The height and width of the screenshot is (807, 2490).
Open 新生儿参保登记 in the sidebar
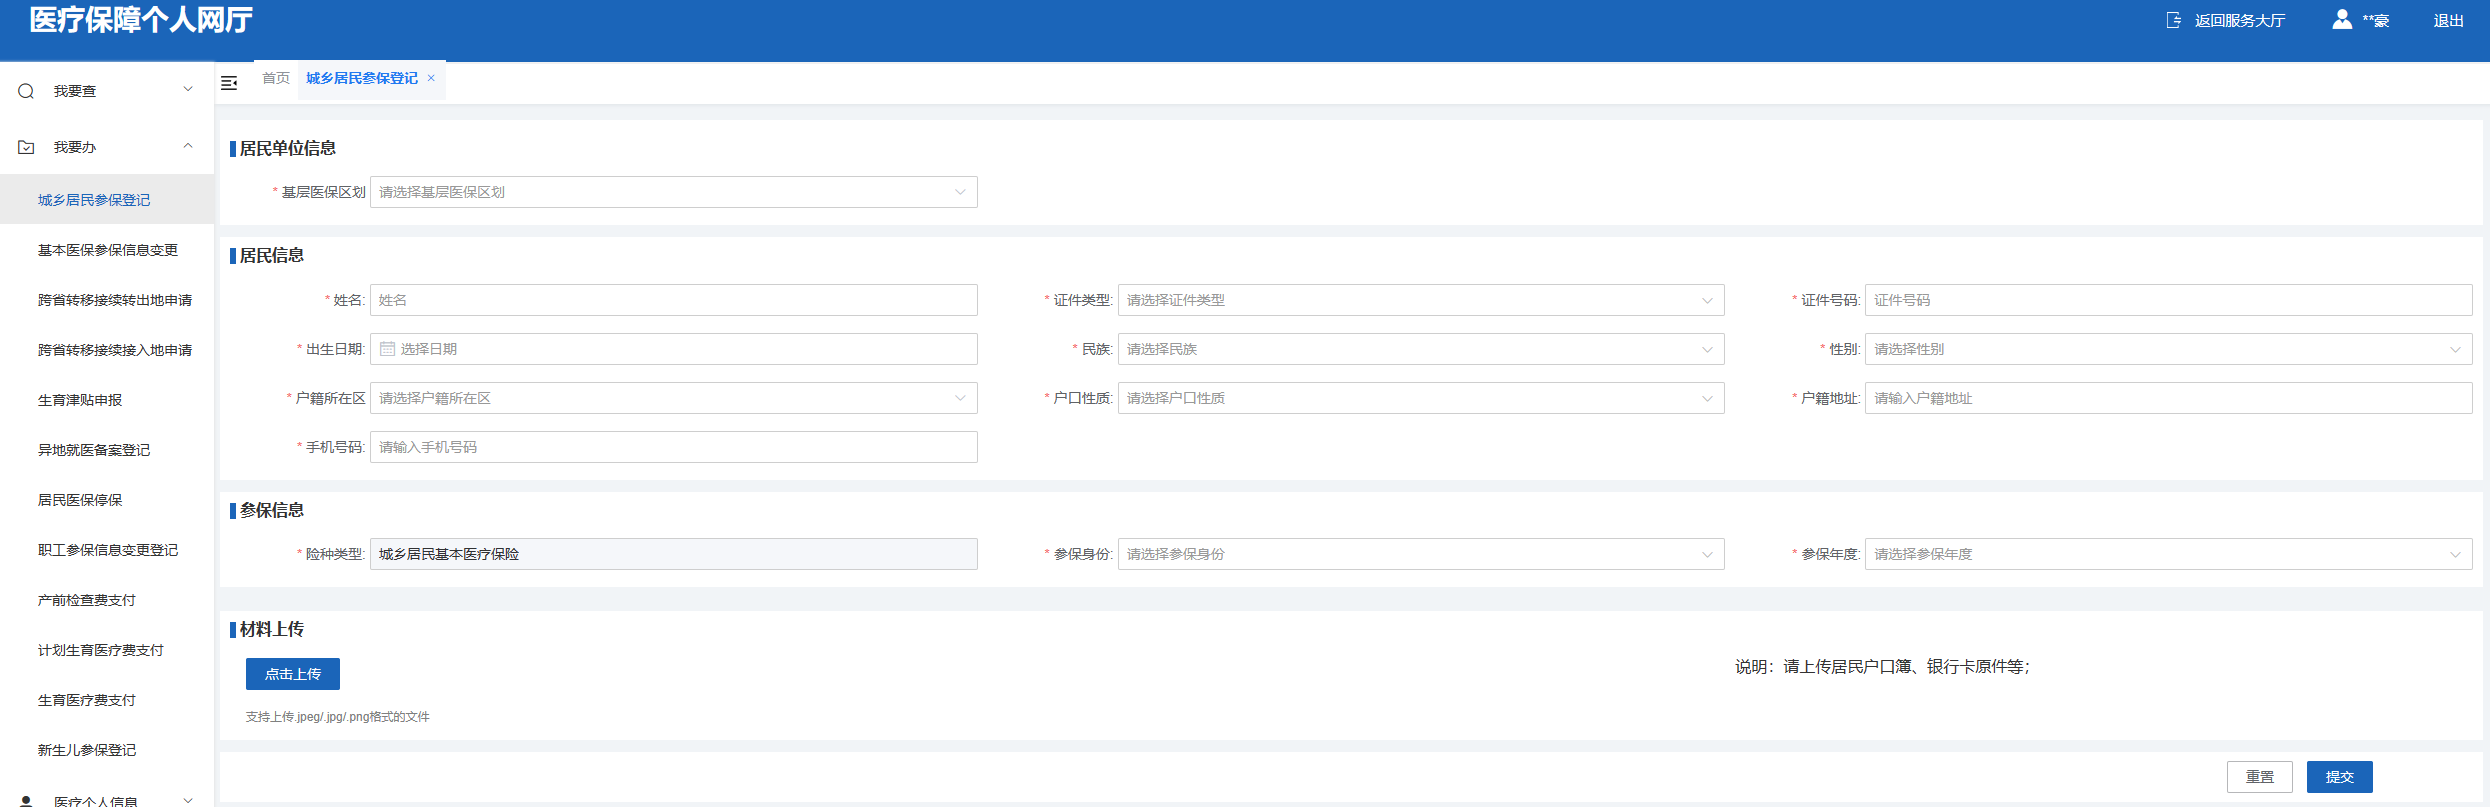[x=87, y=750]
